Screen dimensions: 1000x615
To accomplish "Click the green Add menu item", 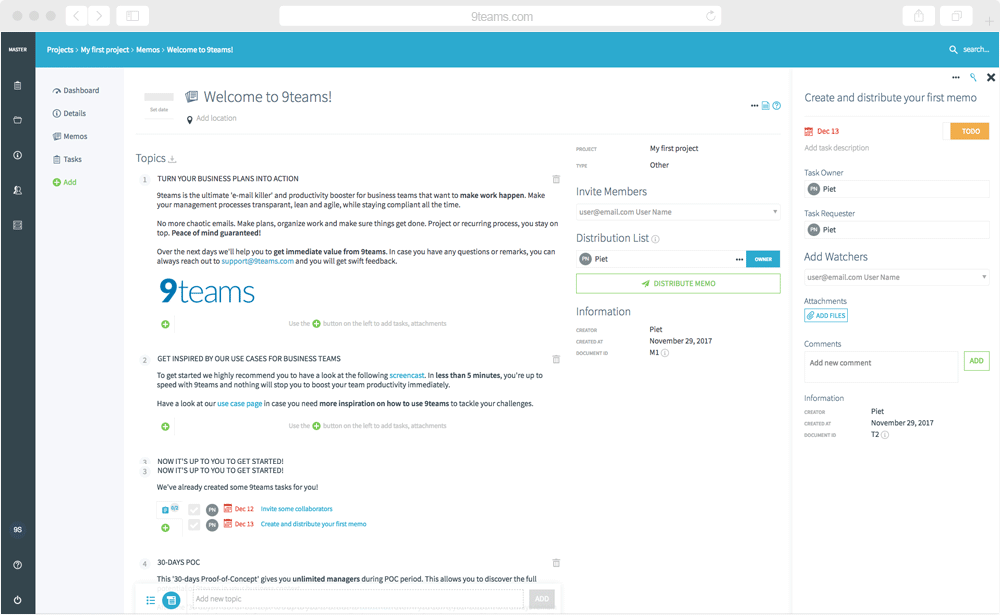I will pyautogui.click(x=64, y=182).
